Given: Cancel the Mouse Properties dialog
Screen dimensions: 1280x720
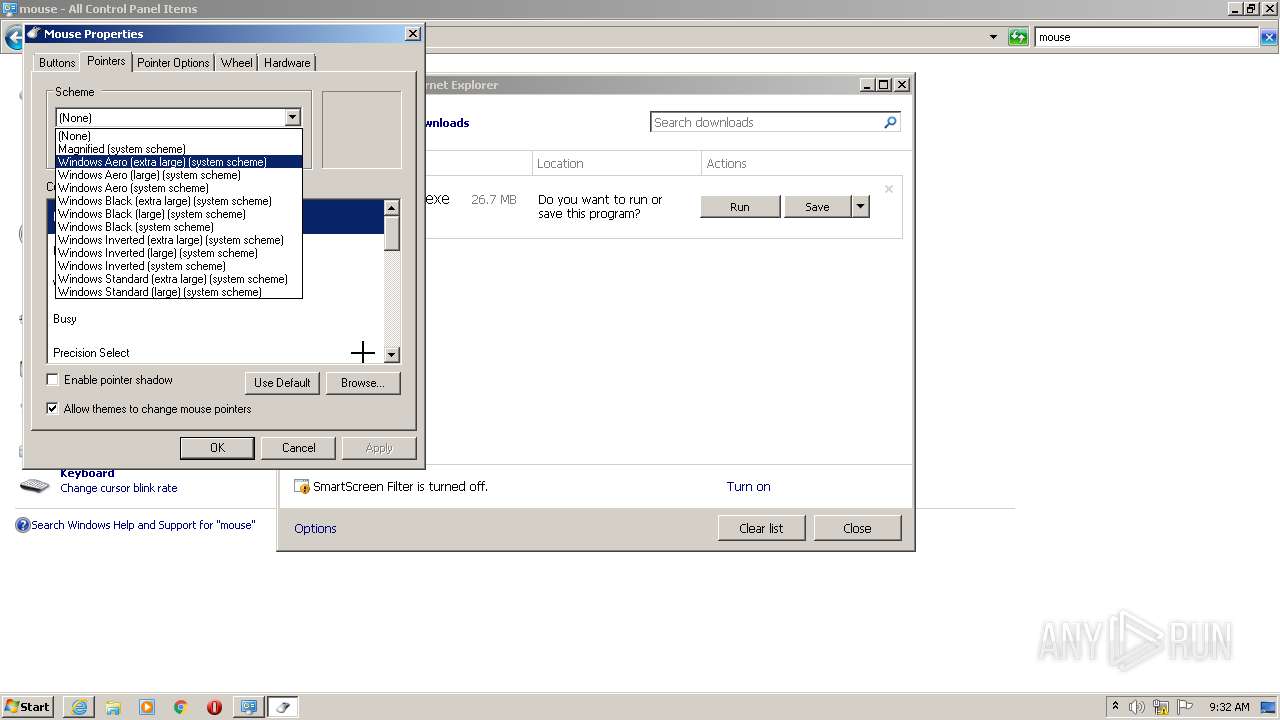Looking at the screenshot, I should coord(298,448).
